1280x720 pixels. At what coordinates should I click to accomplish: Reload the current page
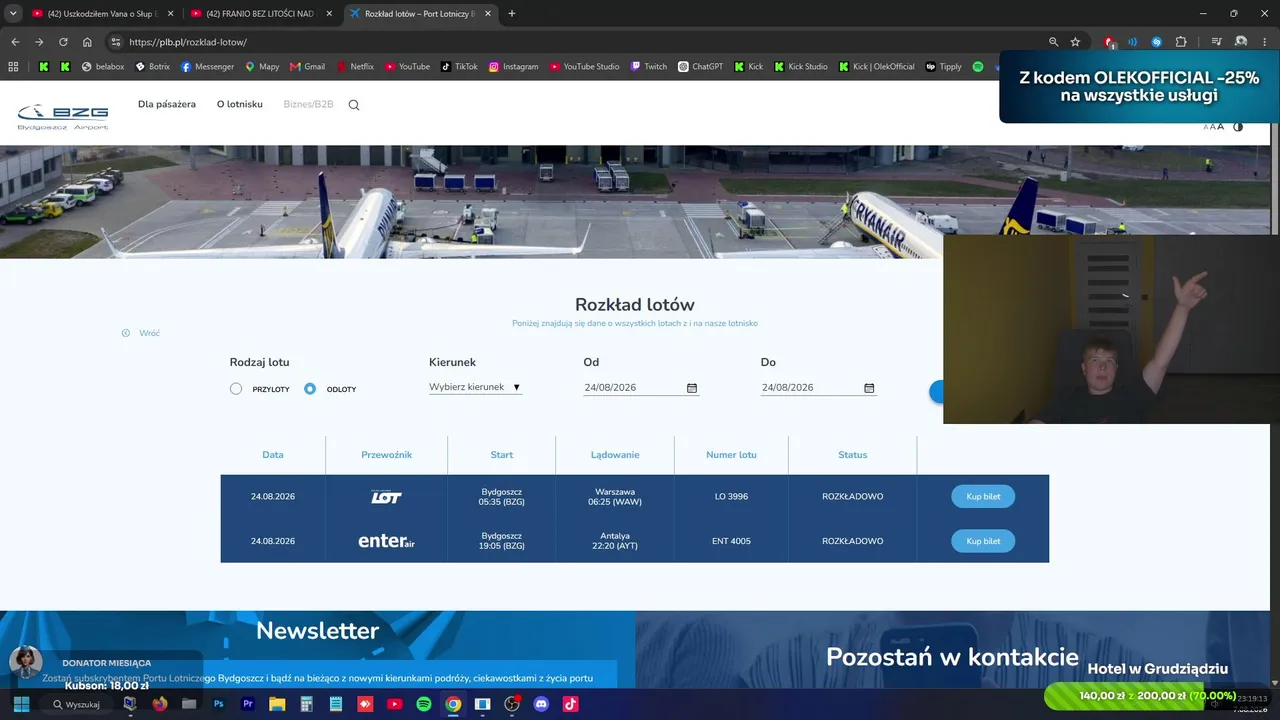(x=63, y=42)
